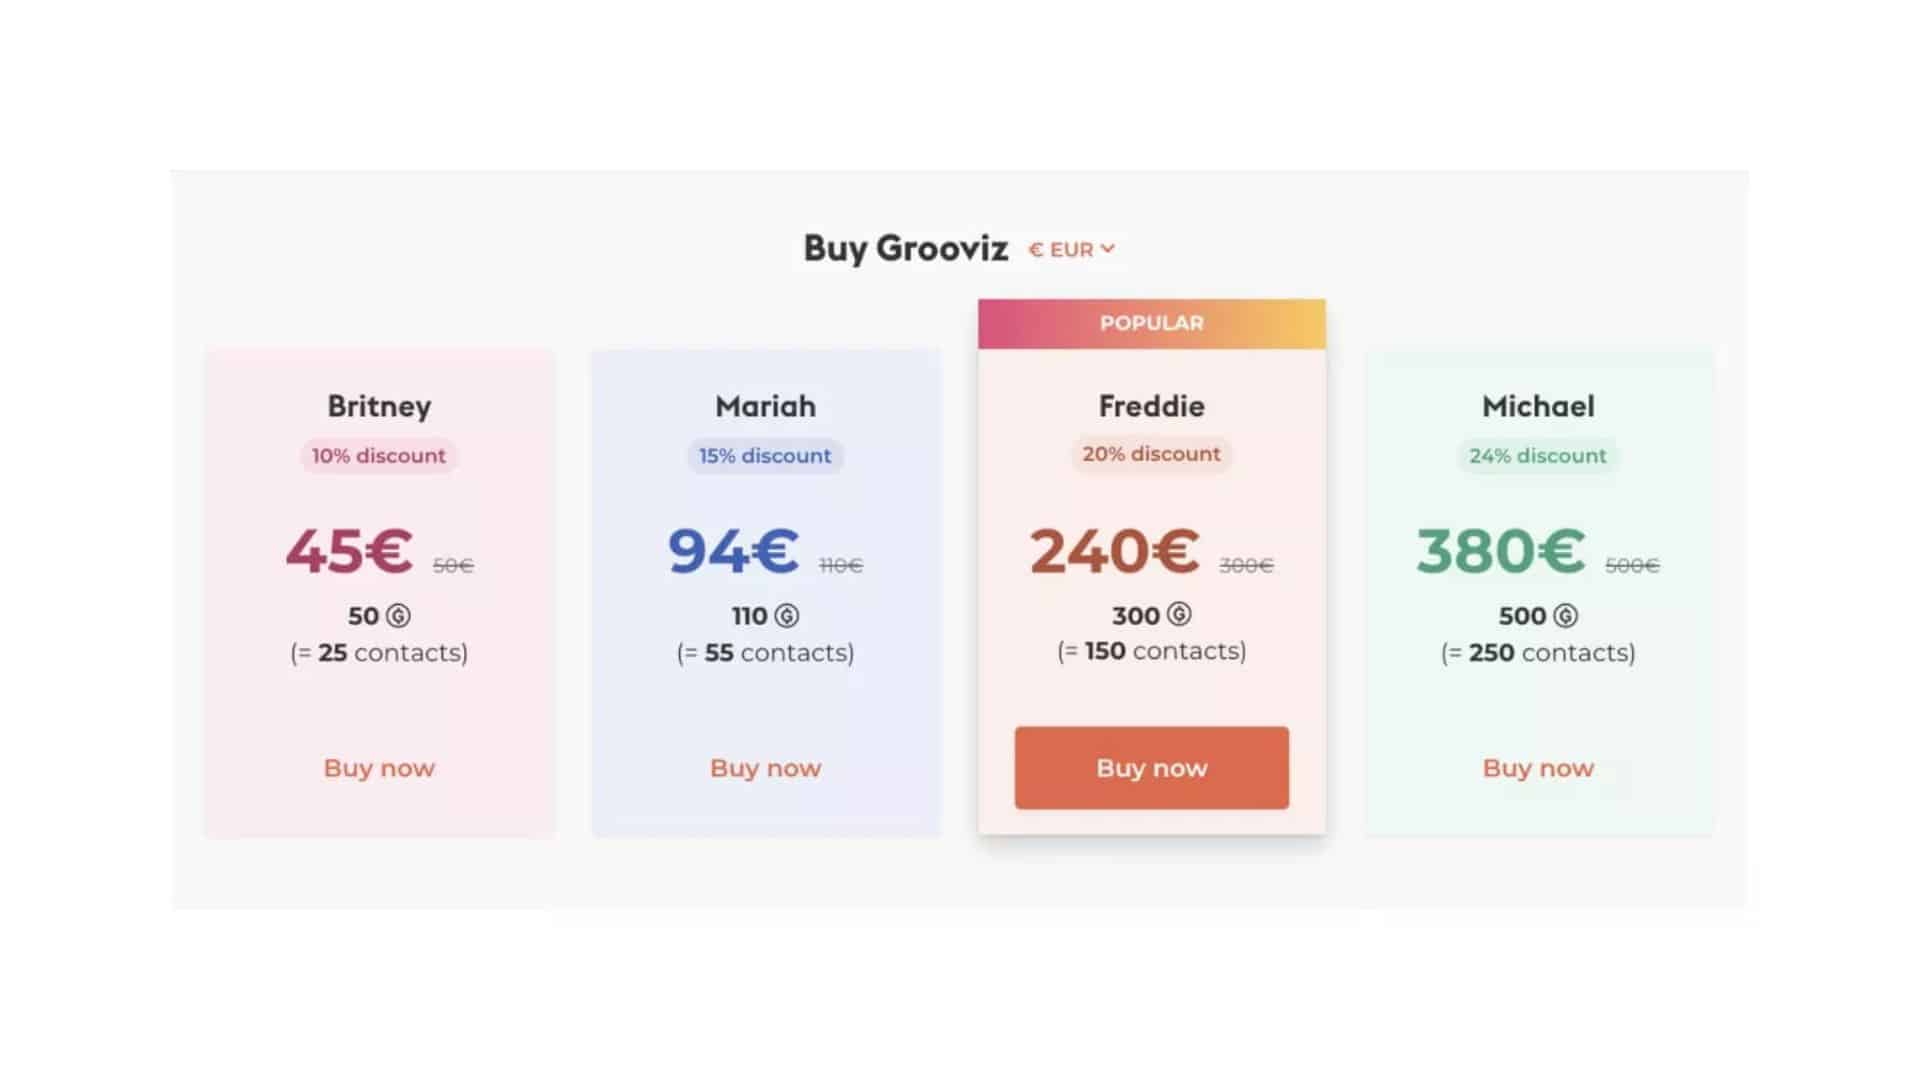Click the 240€ Freddie price
The height and width of the screenshot is (1080, 1920).
click(x=1114, y=551)
